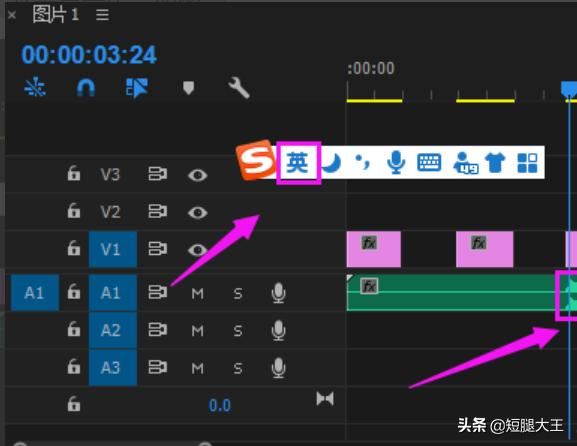Image resolution: width=577 pixels, height=446 pixels.
Task: Enable voice-over record on A1
Action: [279, 293]
